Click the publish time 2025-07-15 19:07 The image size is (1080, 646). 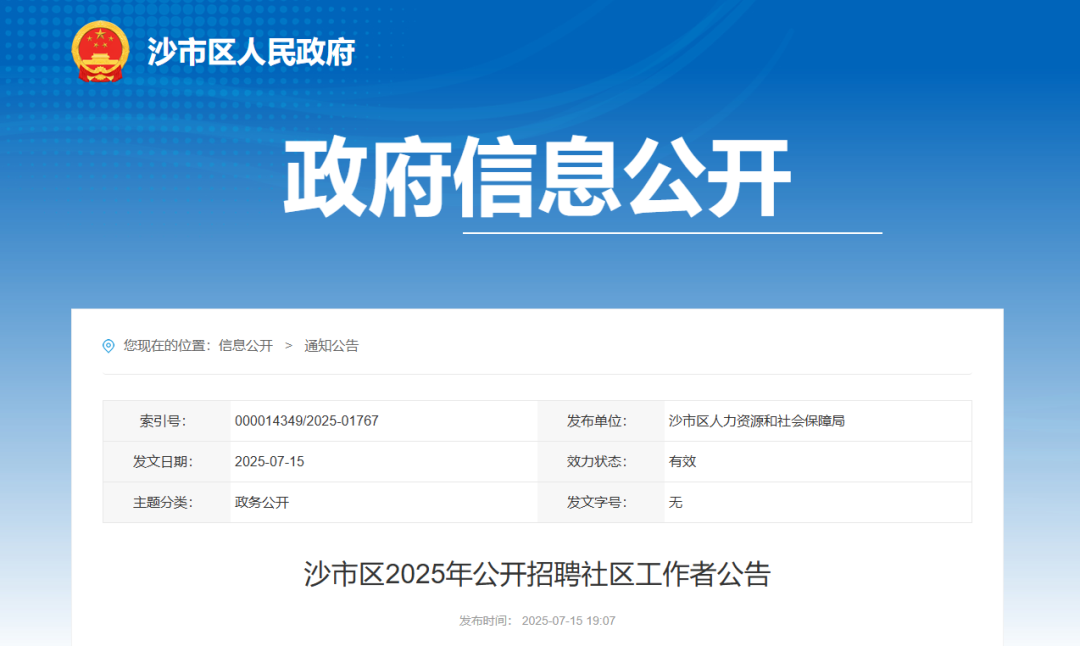coord(568,621)
